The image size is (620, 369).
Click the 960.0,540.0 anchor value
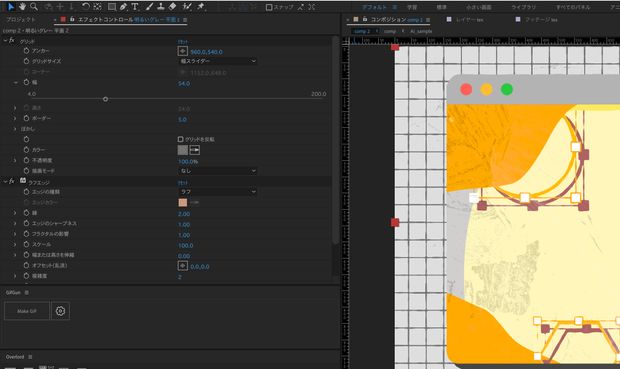[206, 52]
